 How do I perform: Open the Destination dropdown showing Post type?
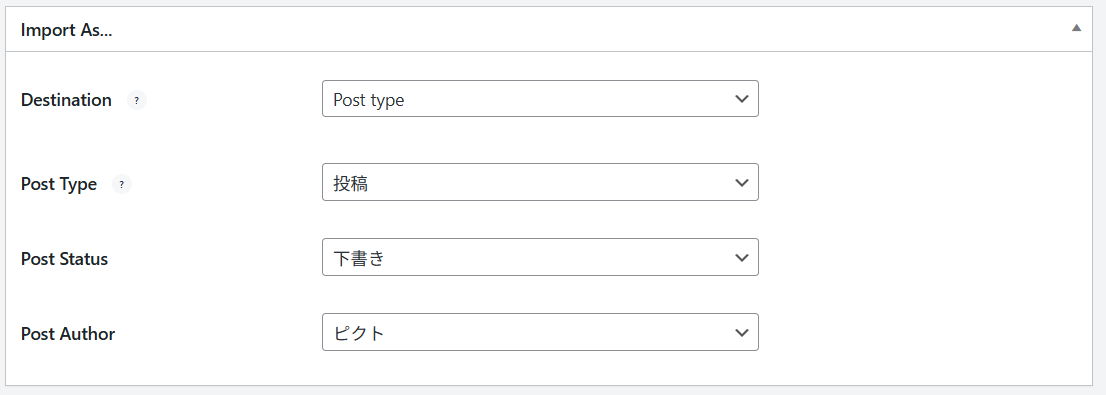click(540, 99)
